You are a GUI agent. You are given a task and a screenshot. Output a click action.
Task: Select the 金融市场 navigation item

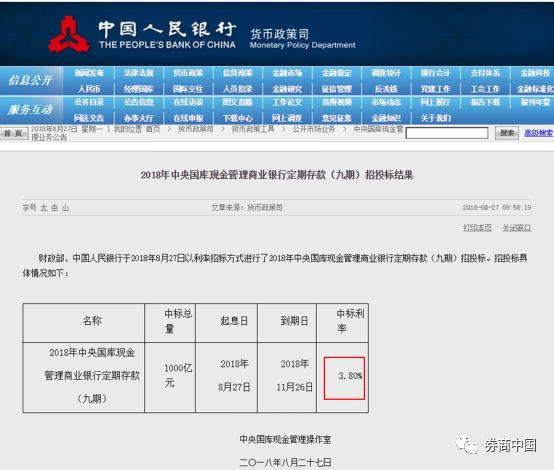pos(287,73)
